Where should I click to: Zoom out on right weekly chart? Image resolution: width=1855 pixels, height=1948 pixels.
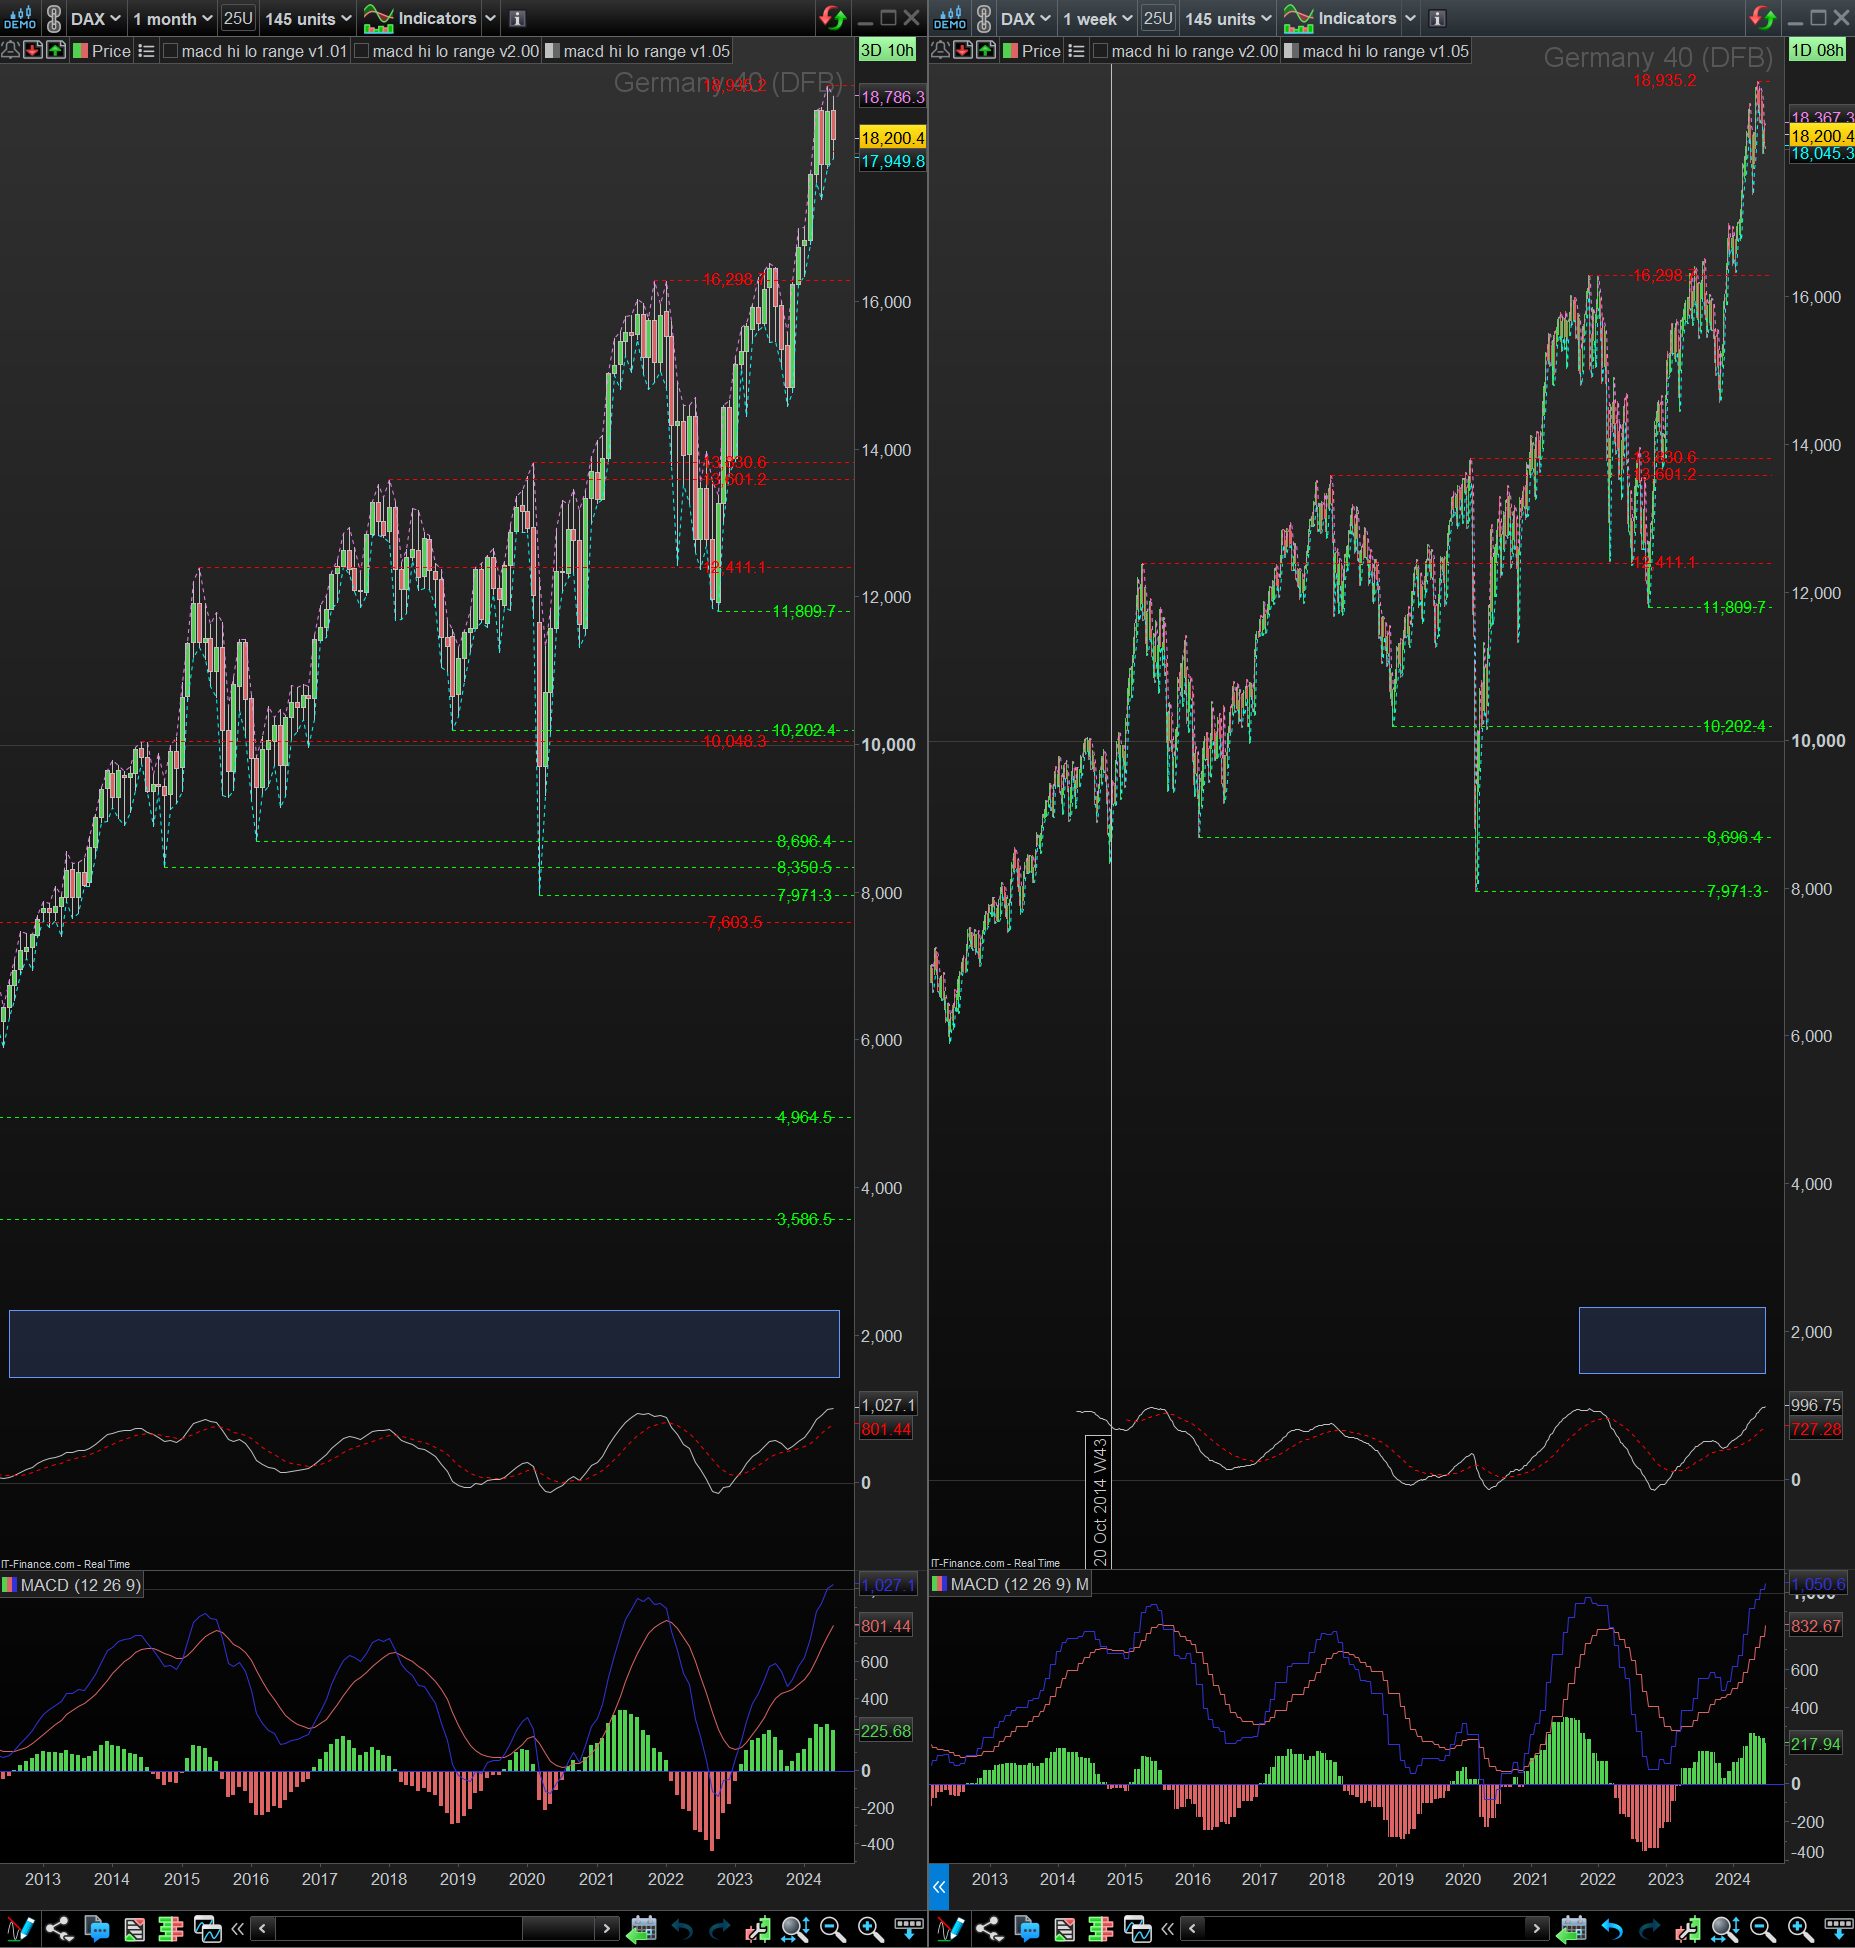tap(1762, 1928)
